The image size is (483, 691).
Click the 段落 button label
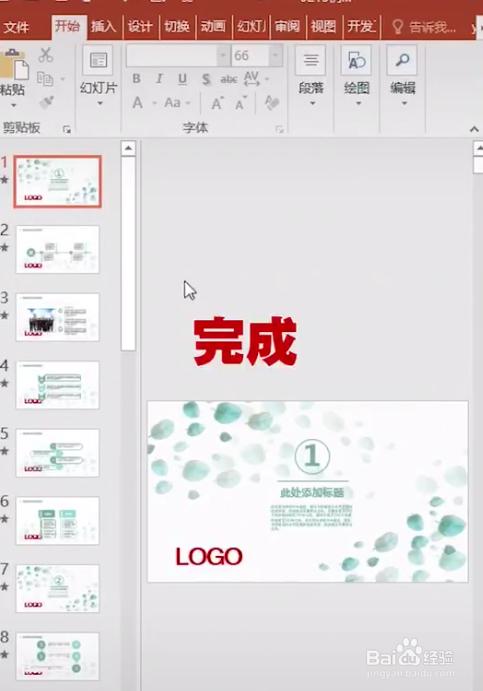pos(311,88)
